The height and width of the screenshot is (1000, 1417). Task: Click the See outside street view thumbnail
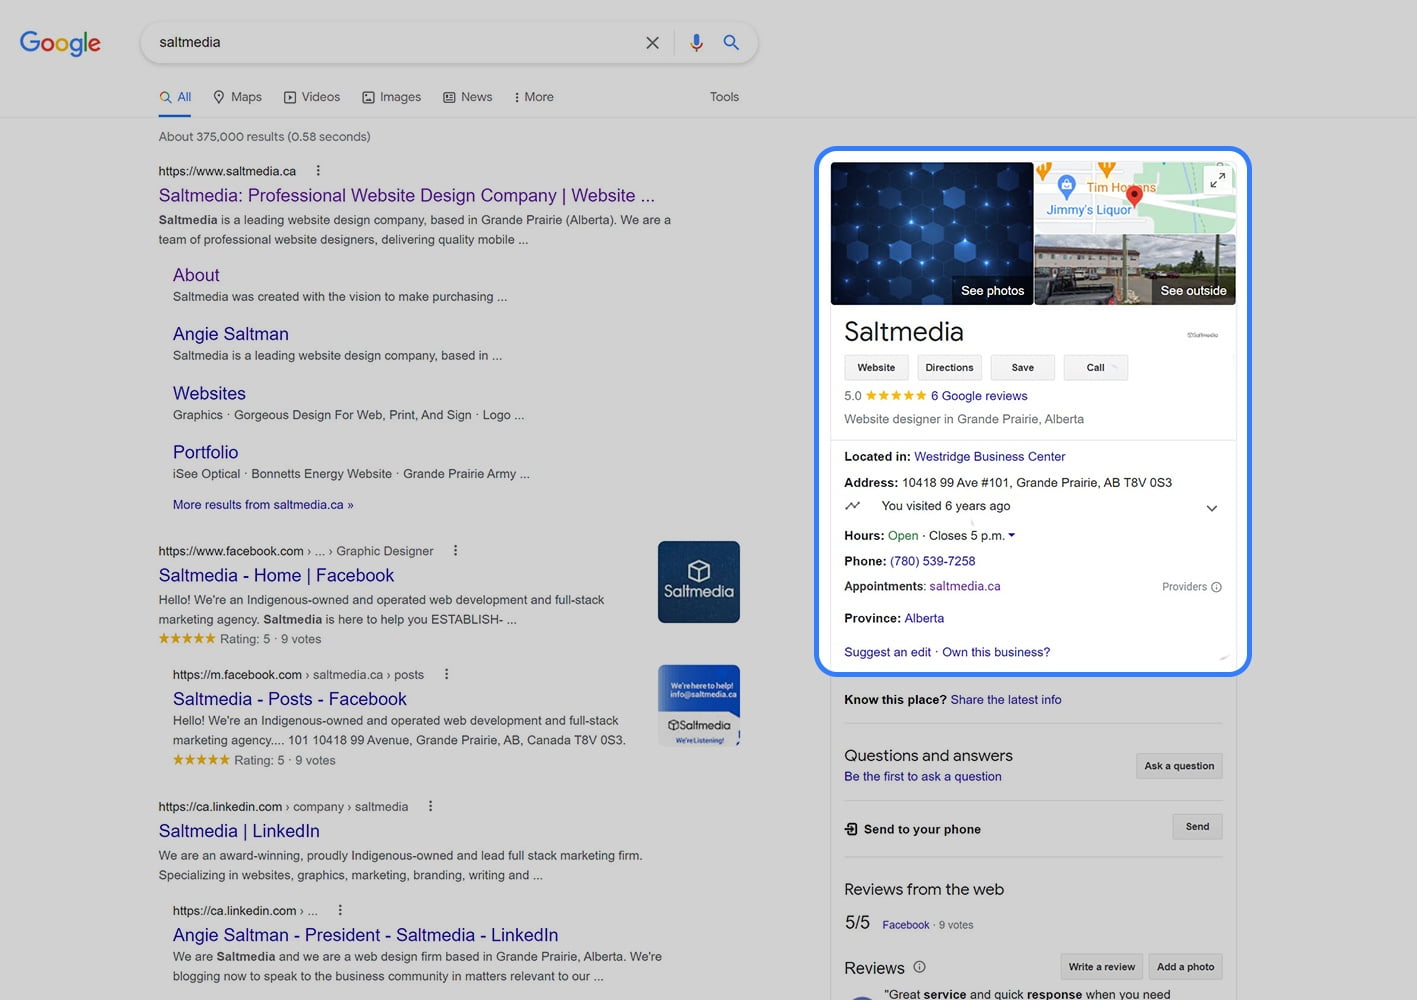[1135, 270]
